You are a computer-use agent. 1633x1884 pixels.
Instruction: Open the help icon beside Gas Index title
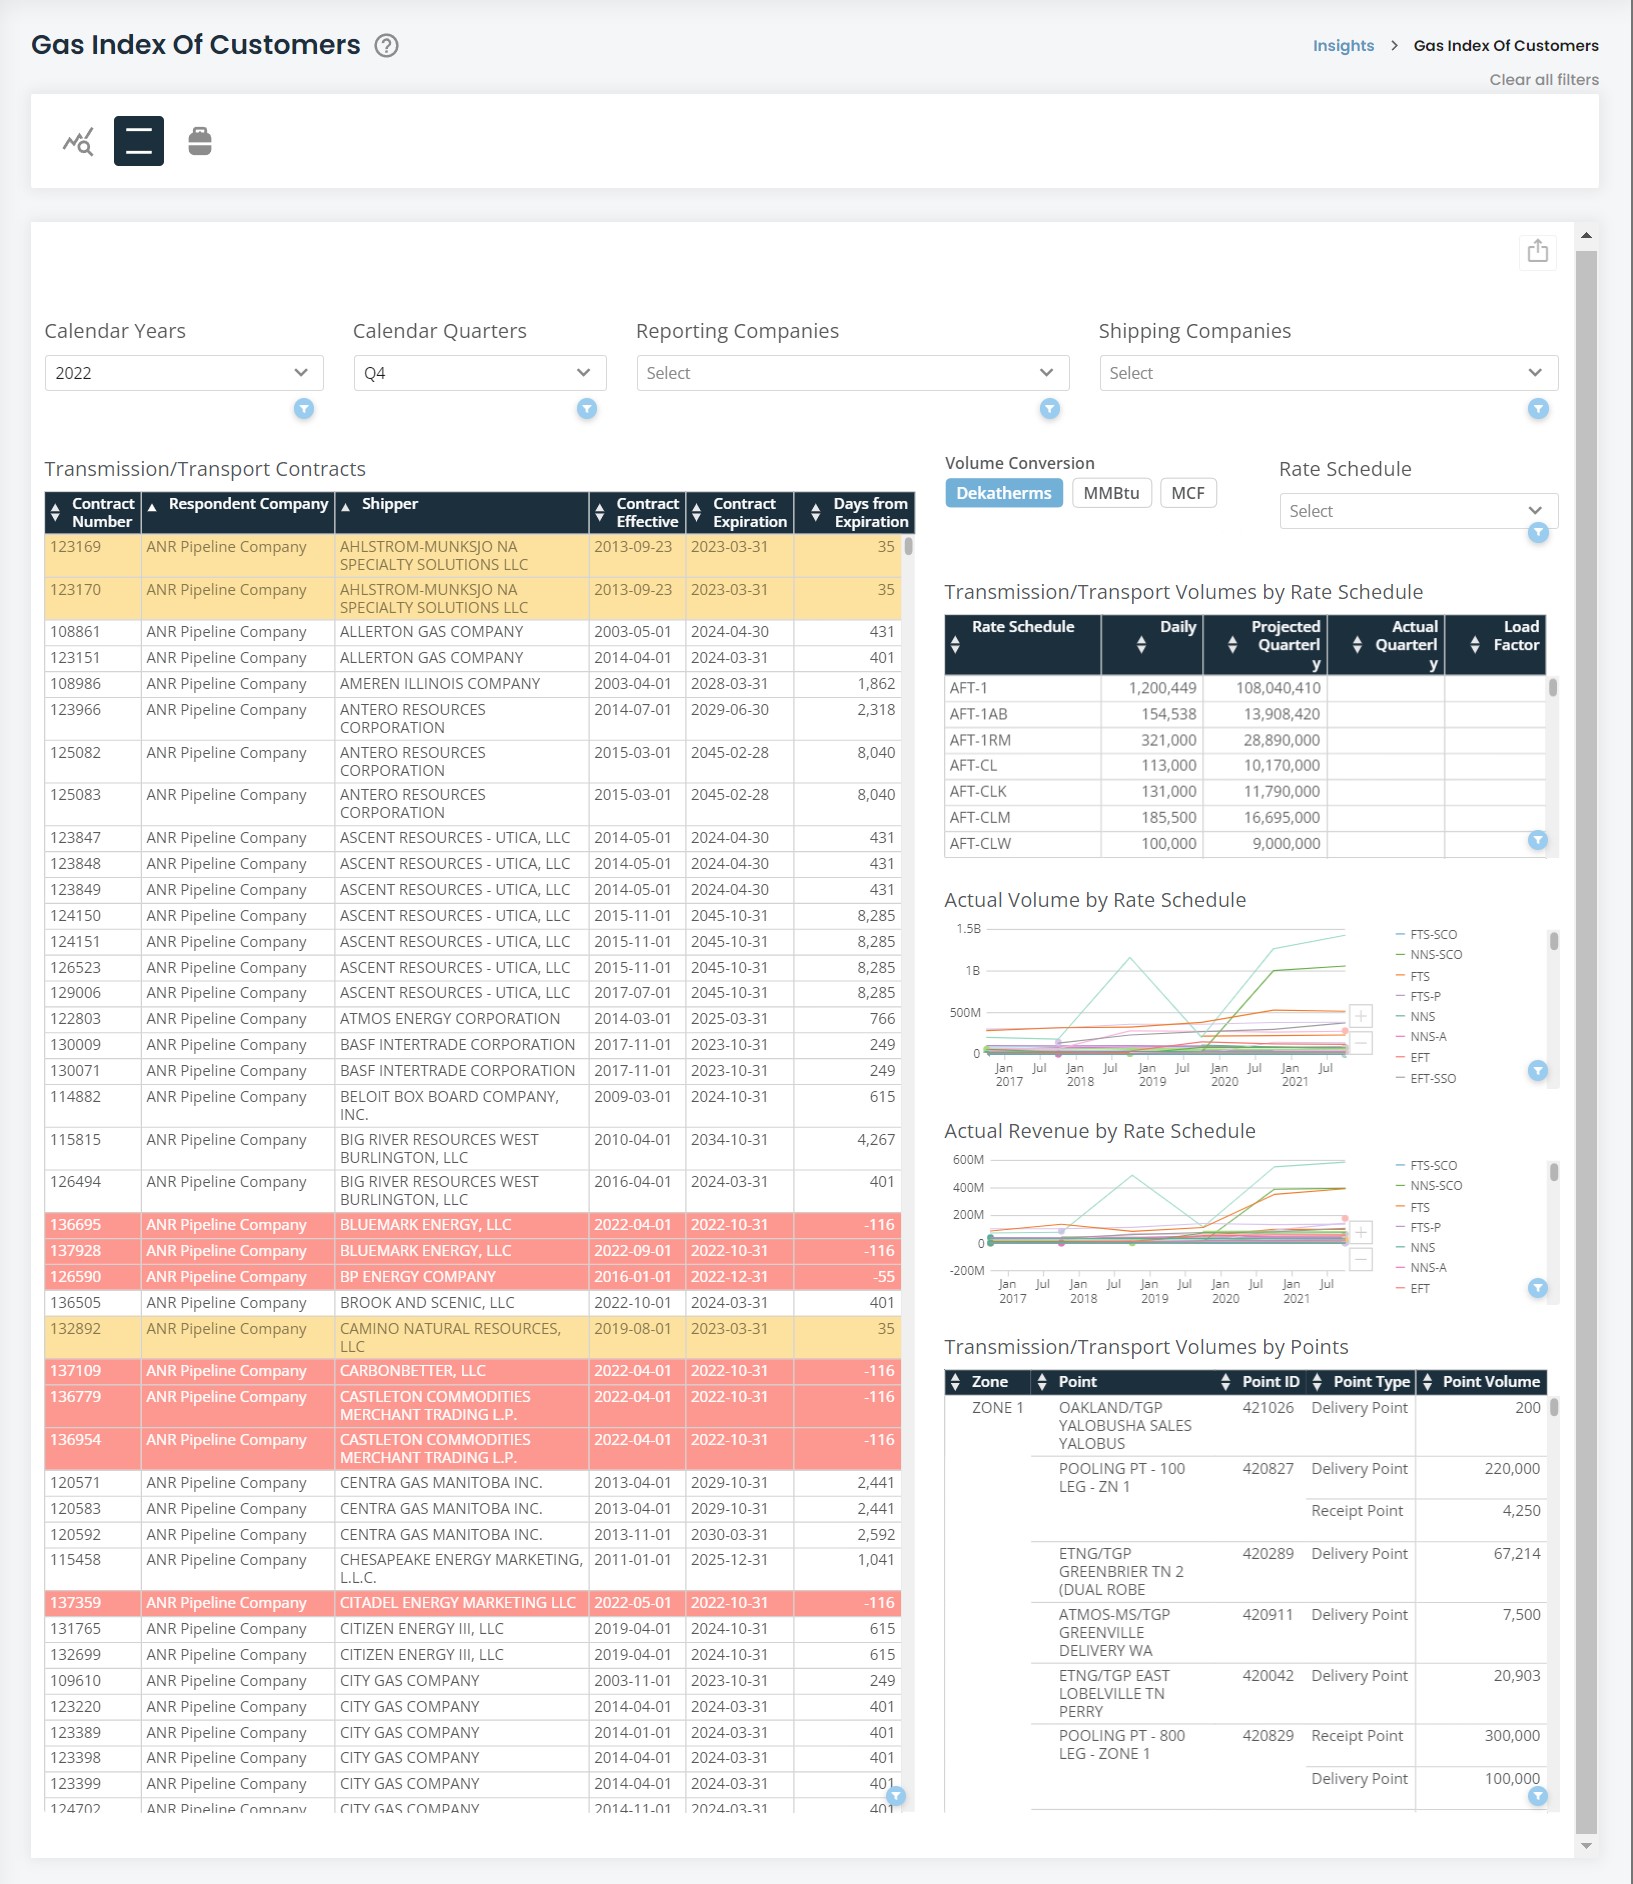(386, 45)
